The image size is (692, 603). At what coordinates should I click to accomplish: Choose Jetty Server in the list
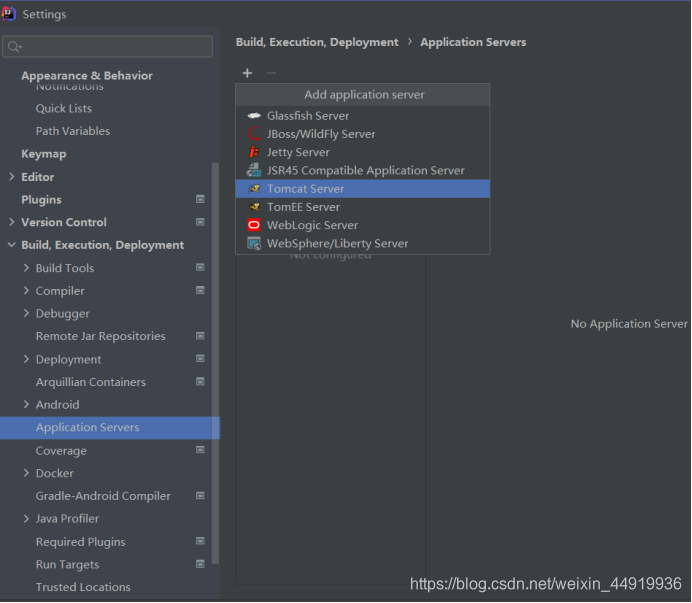click(362, 152)
